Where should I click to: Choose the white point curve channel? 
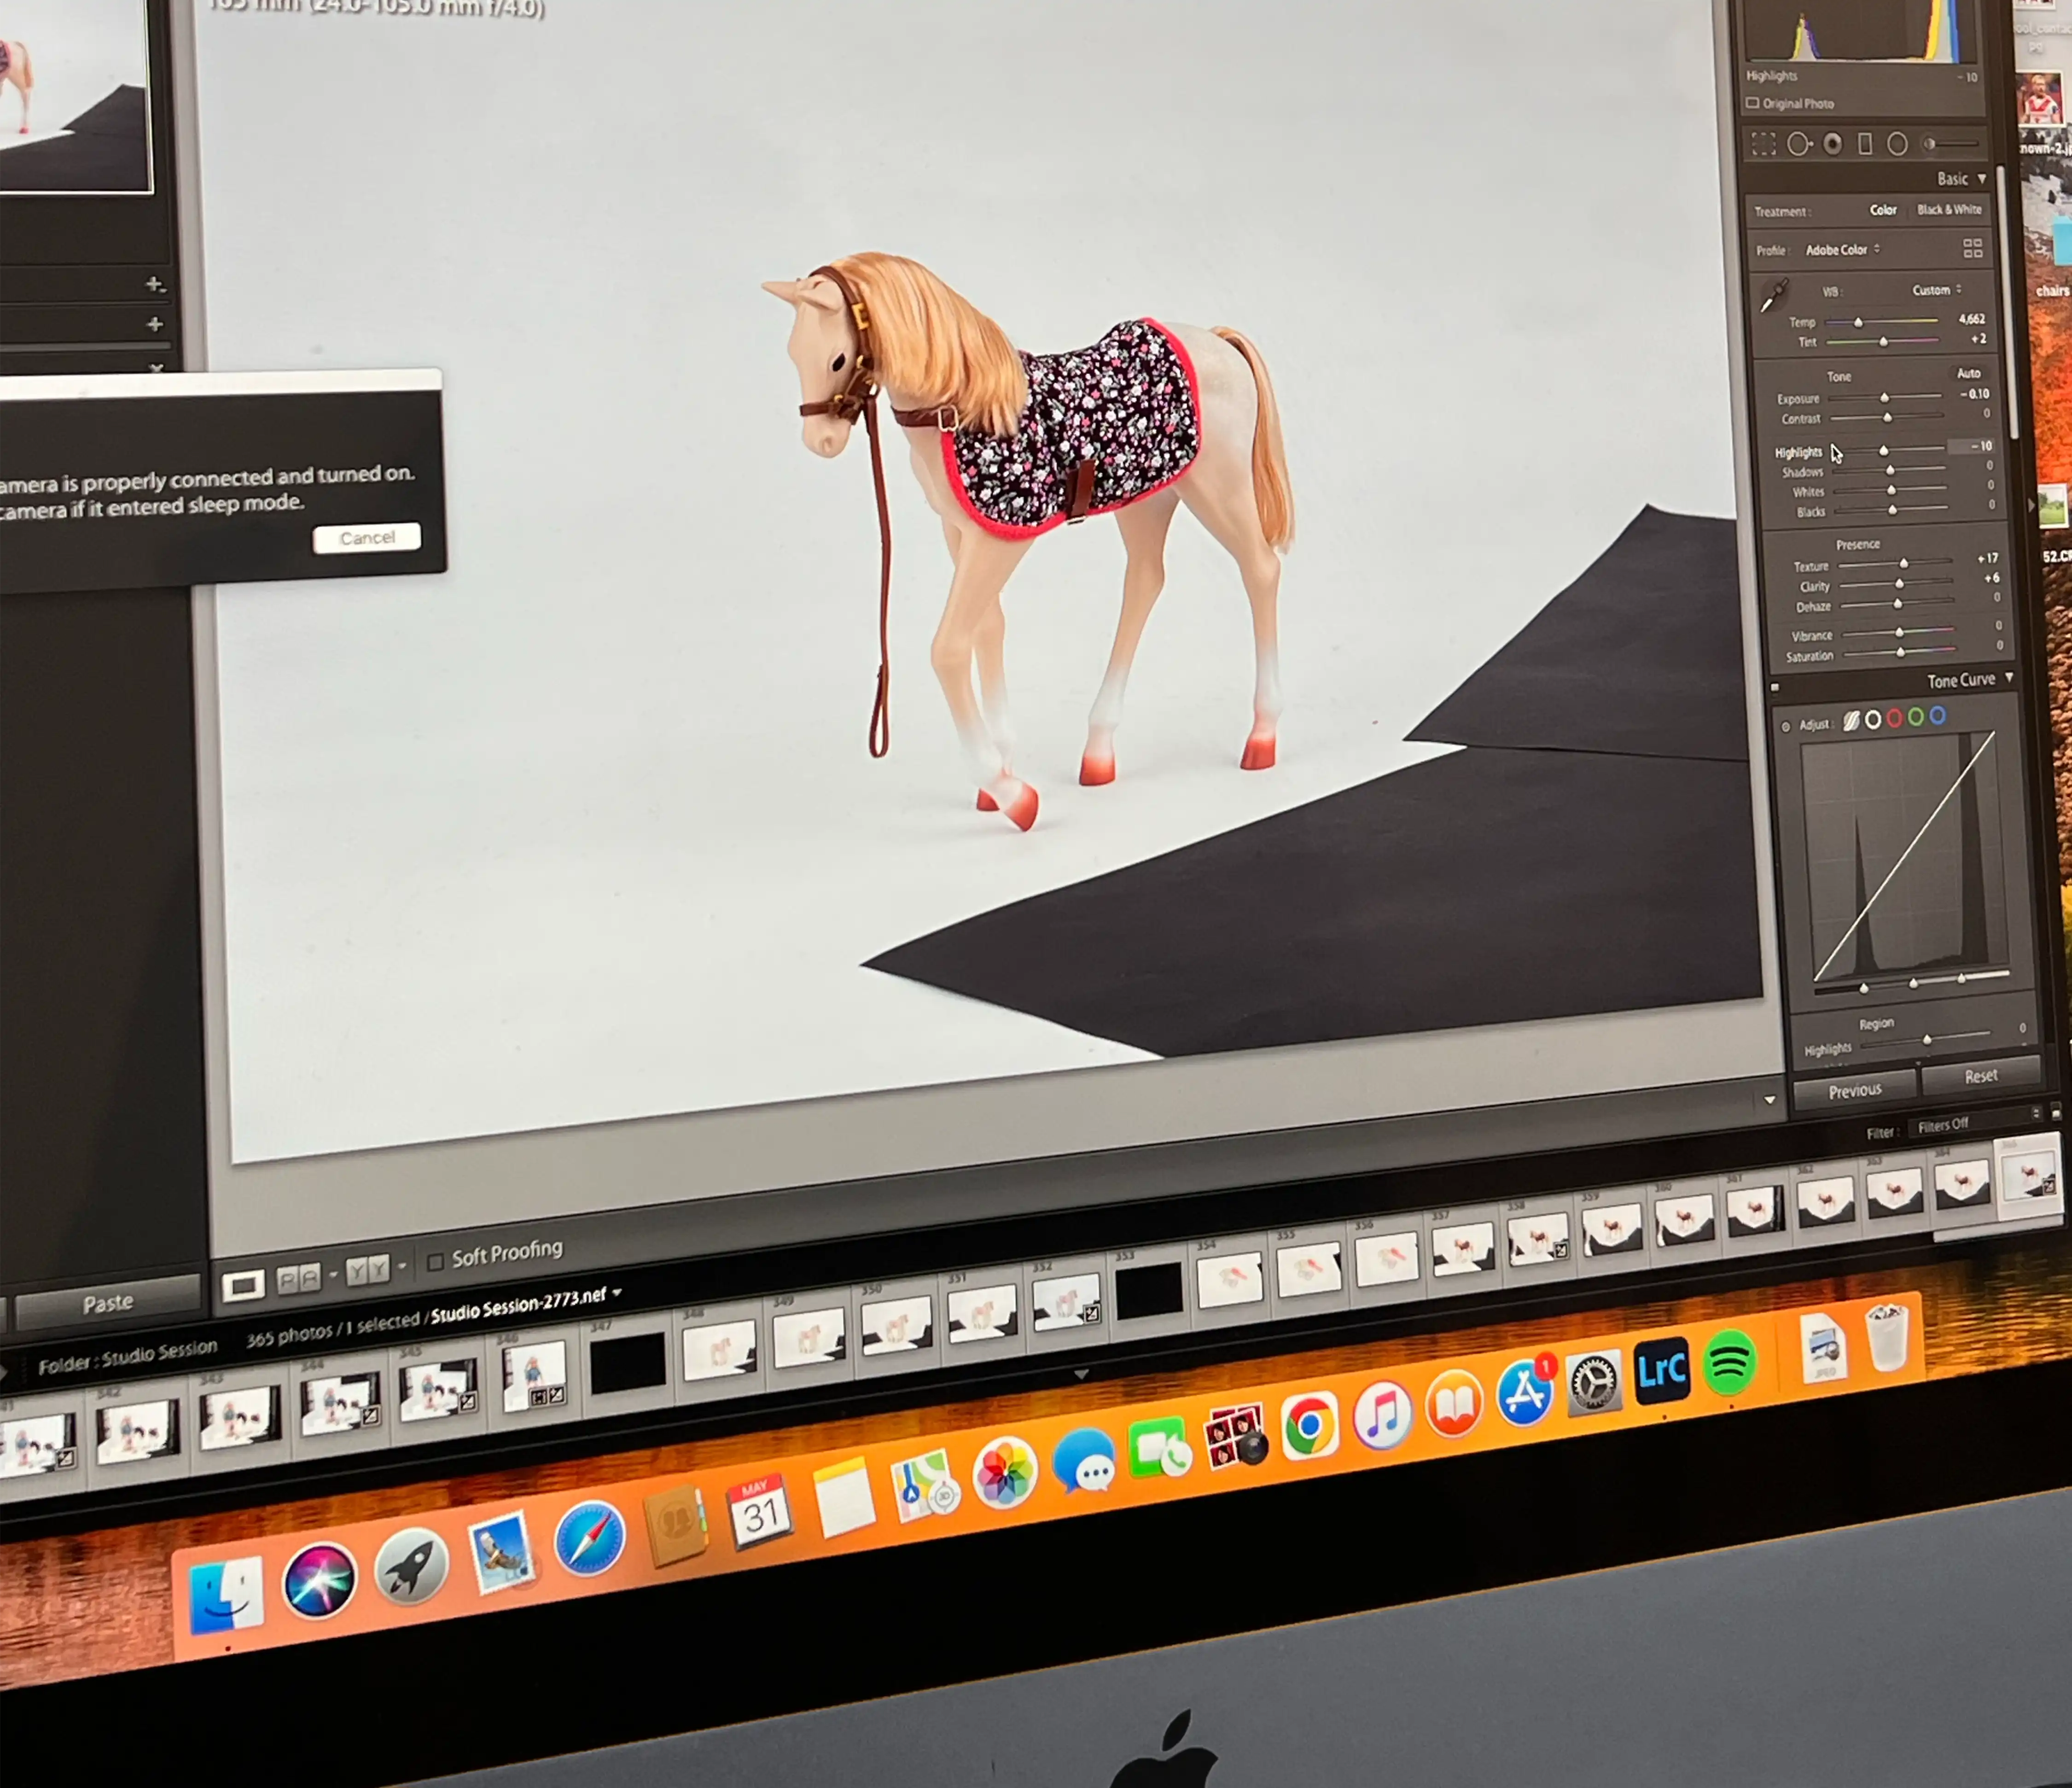(1873, 719)
